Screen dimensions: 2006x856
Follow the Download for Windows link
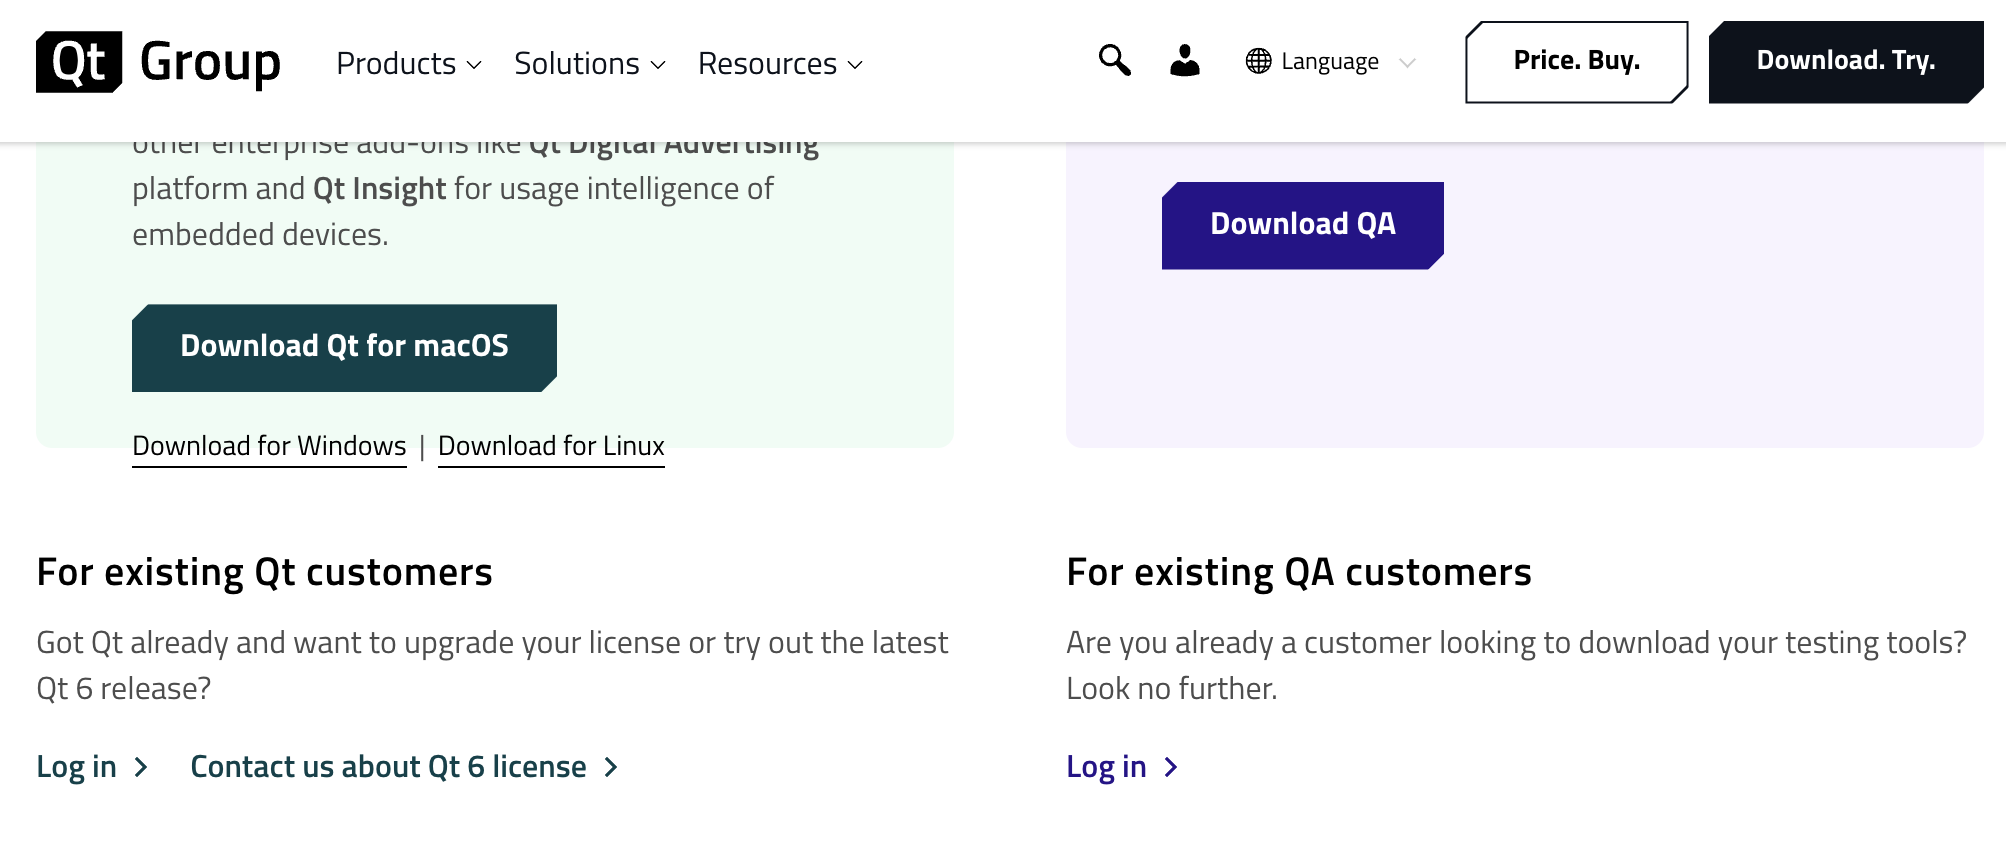pos(269,446)
